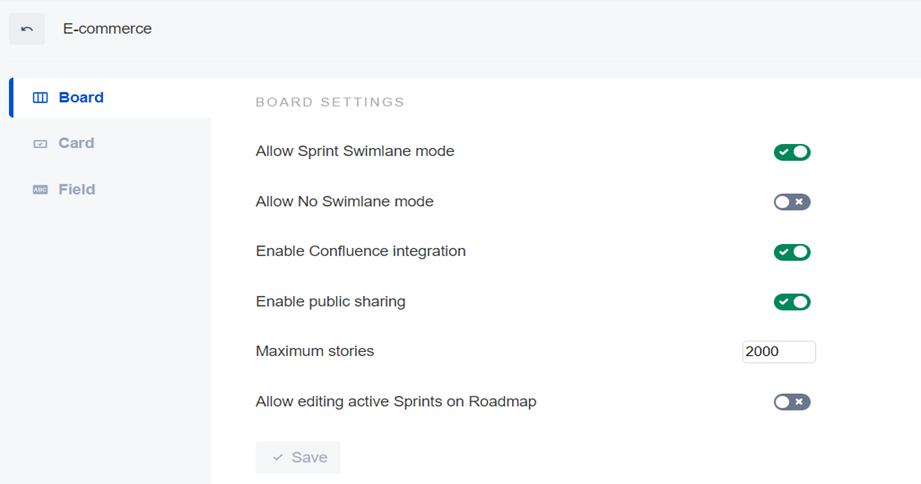Toggle off Enable public sharing
The width and height of the screenshot is (921, 484).
791,302
